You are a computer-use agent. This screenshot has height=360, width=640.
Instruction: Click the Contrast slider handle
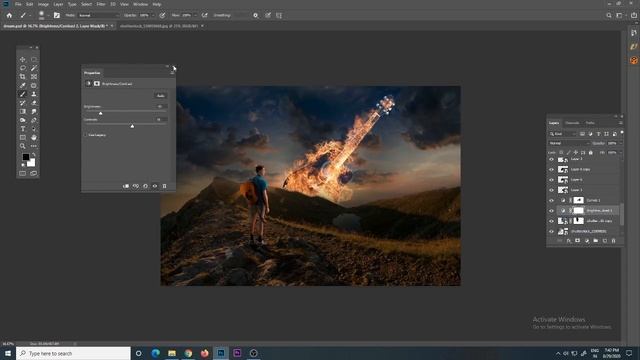pyautogui.click(x=132, y=127)
